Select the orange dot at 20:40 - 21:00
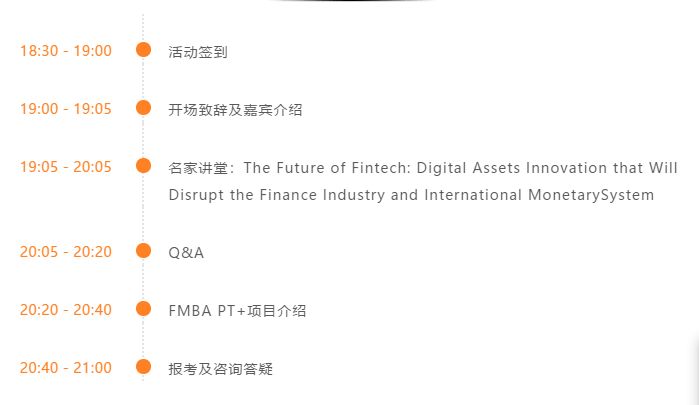The height and width of the screenshot is (405, 699). (x=143, y=367)
